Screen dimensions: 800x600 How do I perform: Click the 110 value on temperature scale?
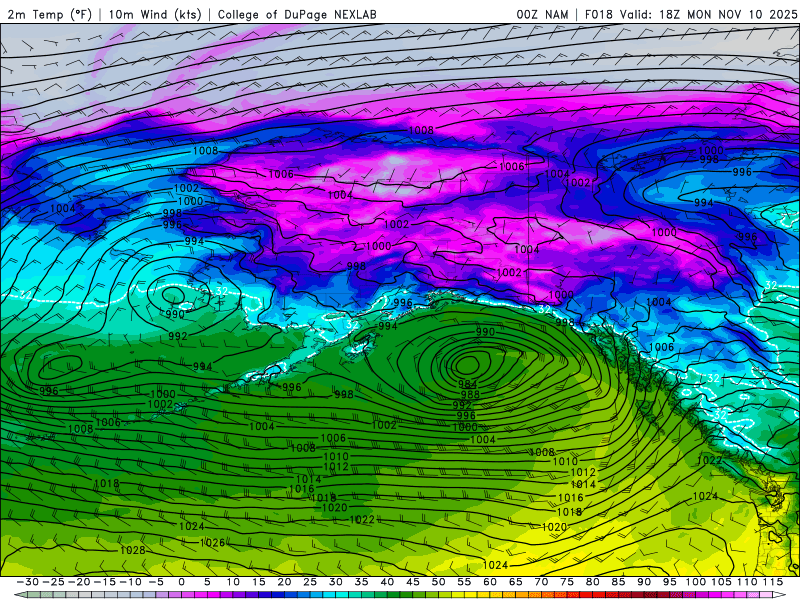[747, 582]
